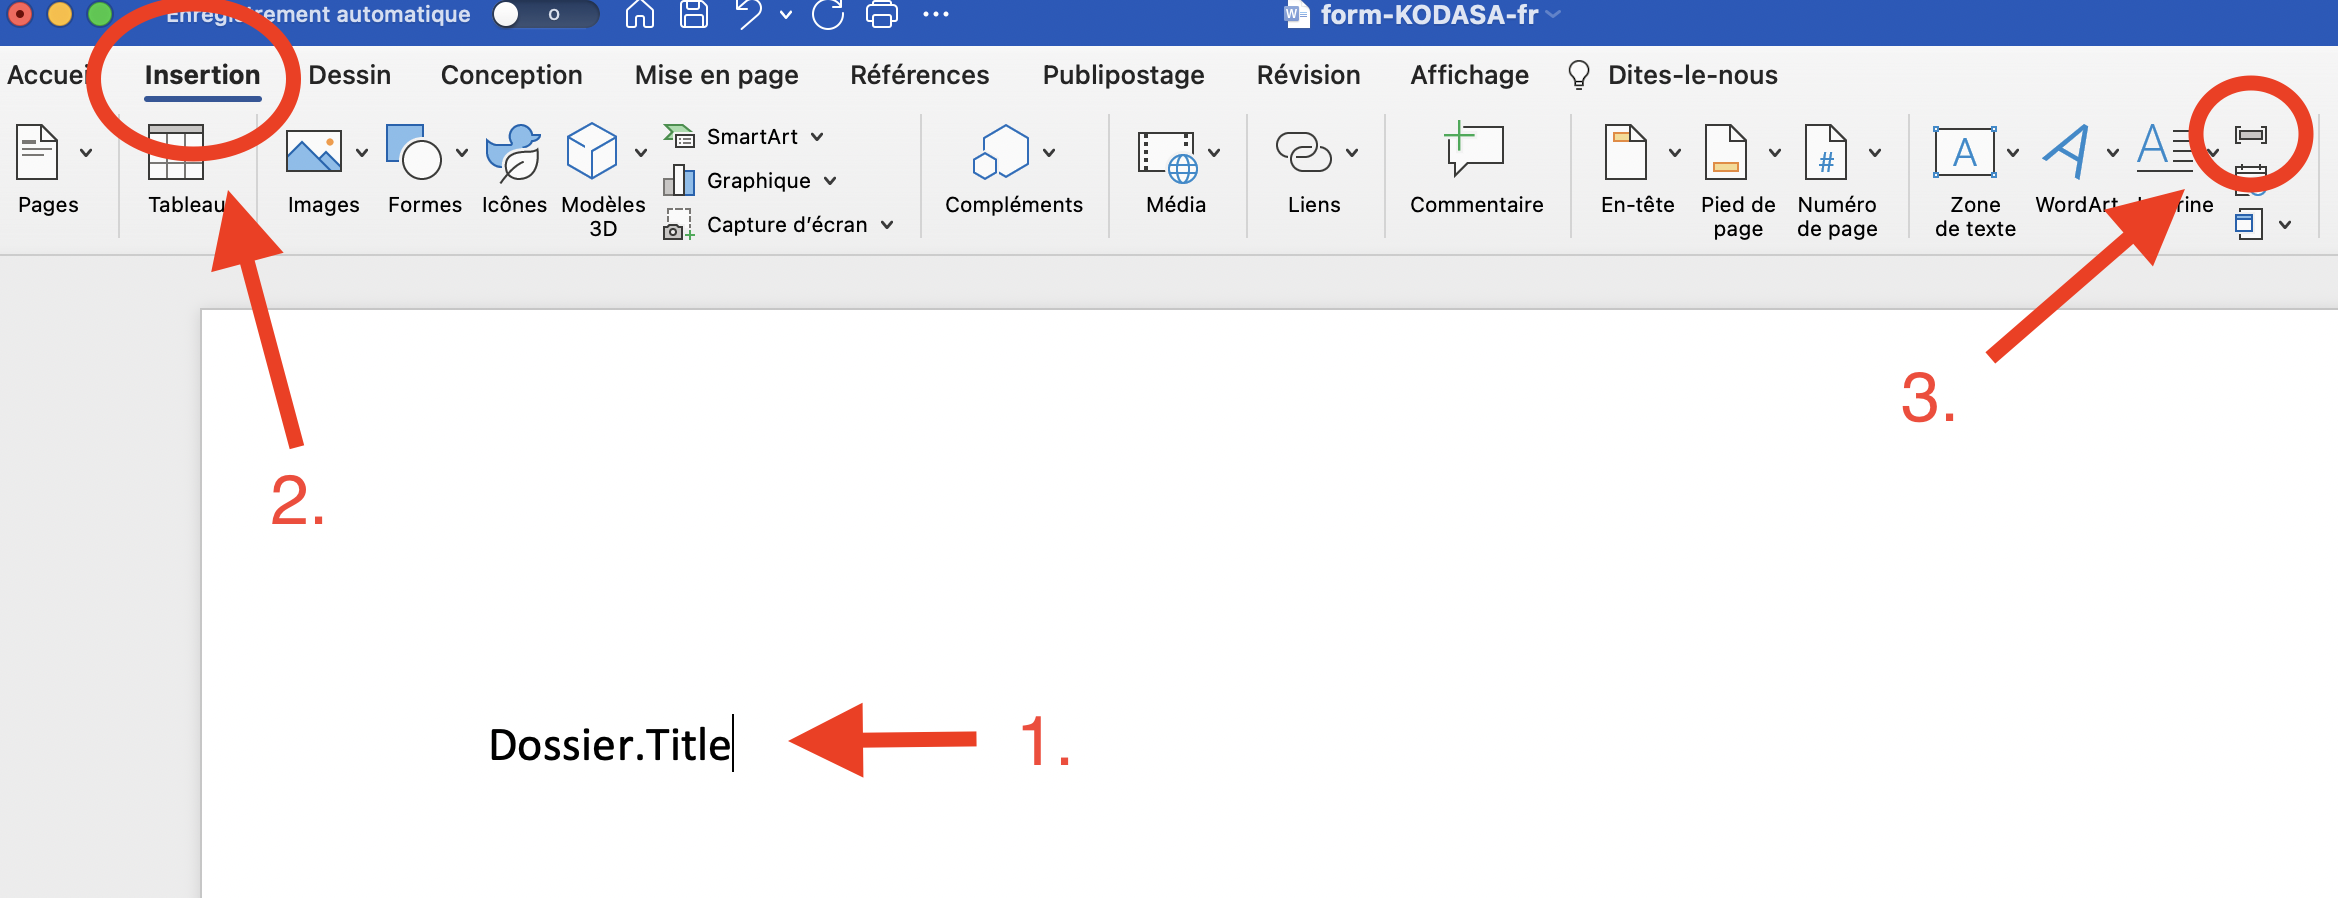Insert a shape with Formes icon
The width and height of the screenshot is (2338, 898).
414,153
